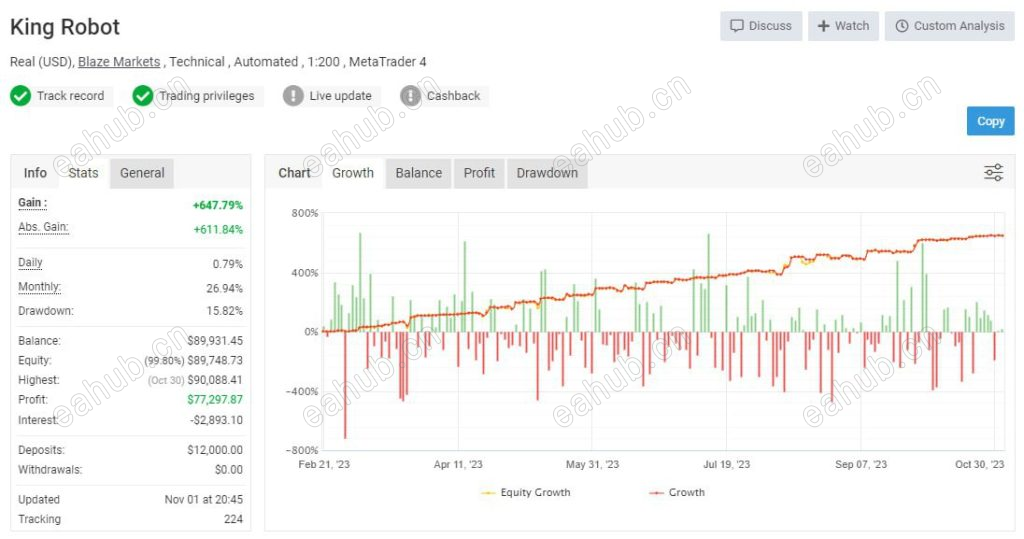Toggle Equity Growth legend series
This screenshot has height=539, width=1024.
526,493
